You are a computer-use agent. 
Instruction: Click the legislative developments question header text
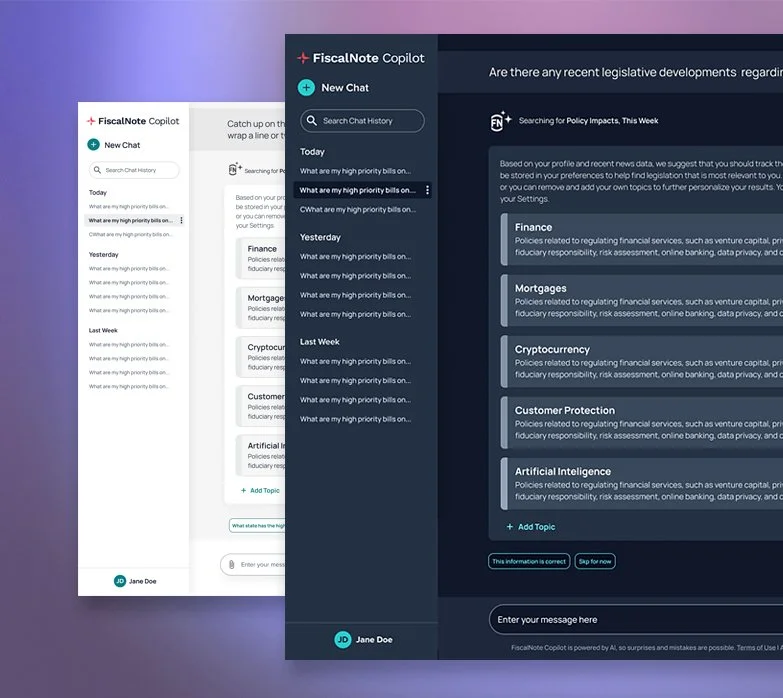click(x=636, y=72)
